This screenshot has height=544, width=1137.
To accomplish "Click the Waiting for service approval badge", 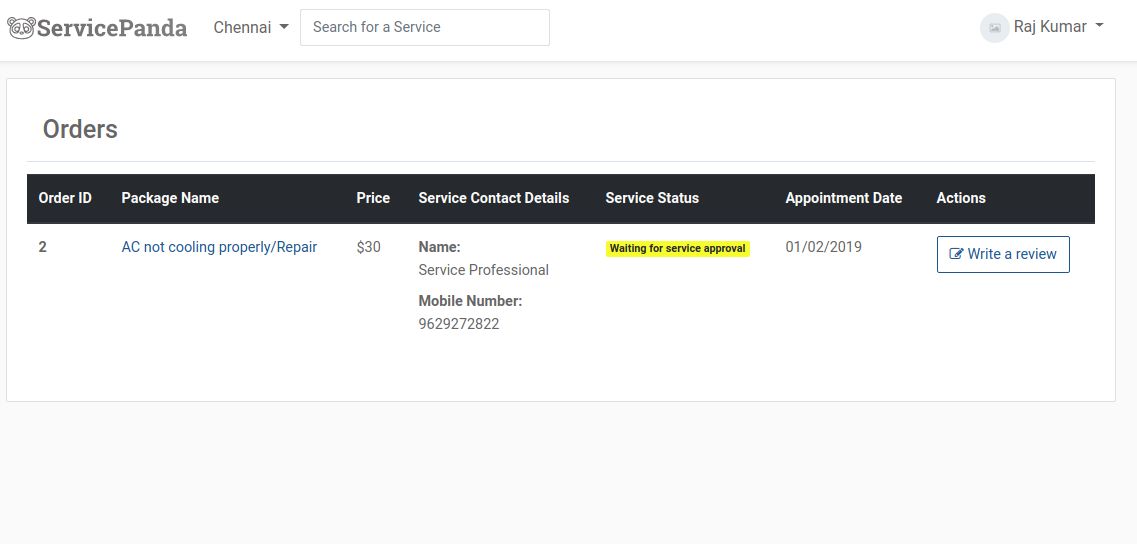I will 677,248.
